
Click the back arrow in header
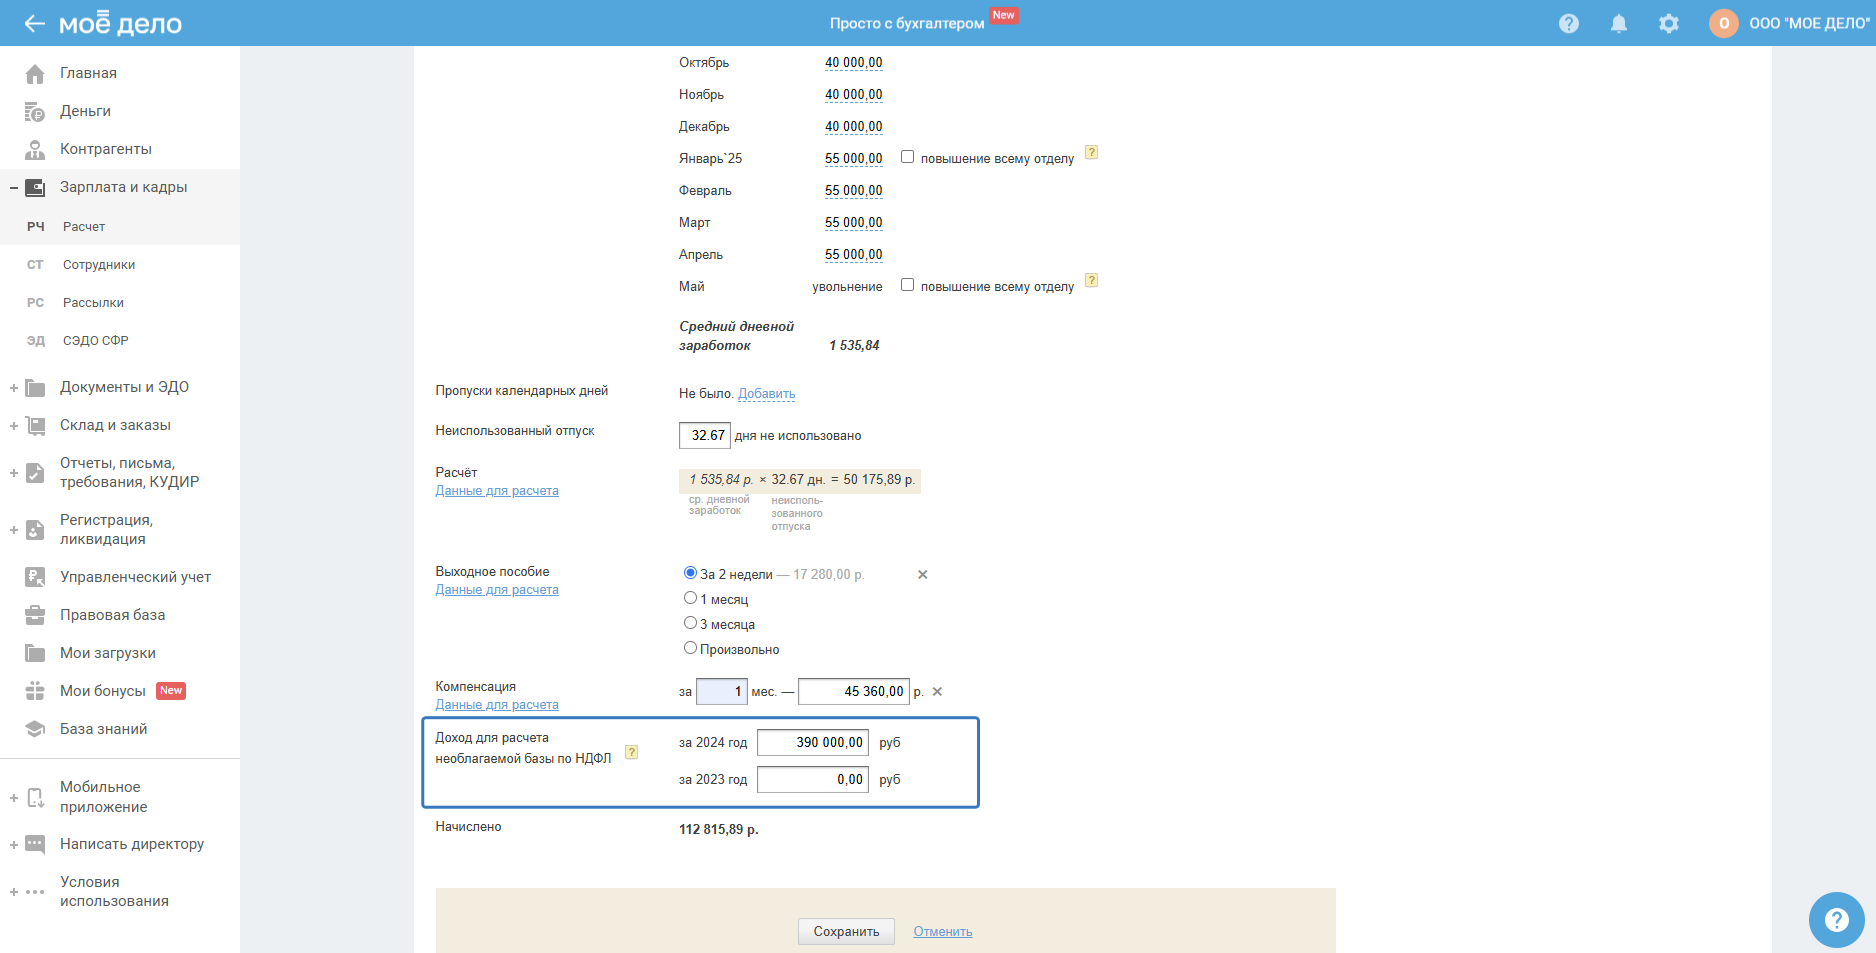pyautogui.click(x=35, y=23)
